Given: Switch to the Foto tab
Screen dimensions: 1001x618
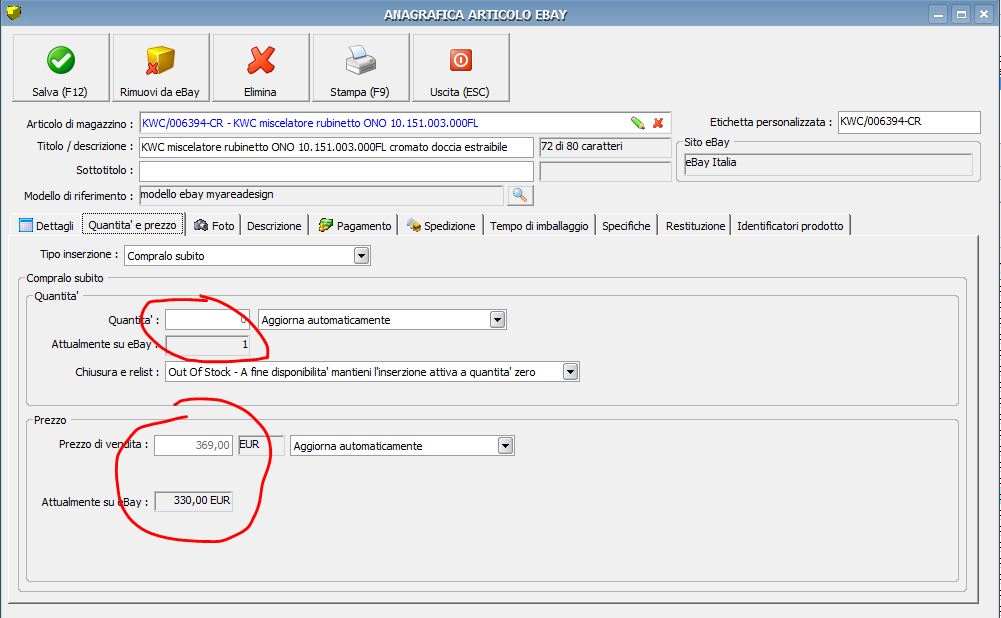Looking at the screenshot, I should tap(214, 225).
